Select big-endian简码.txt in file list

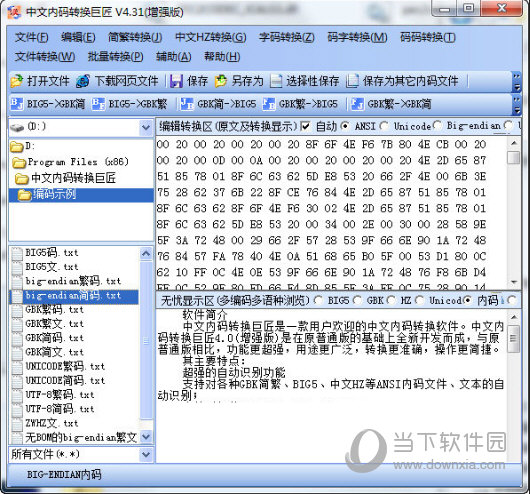pyautogui.click(x=73, y=296)
